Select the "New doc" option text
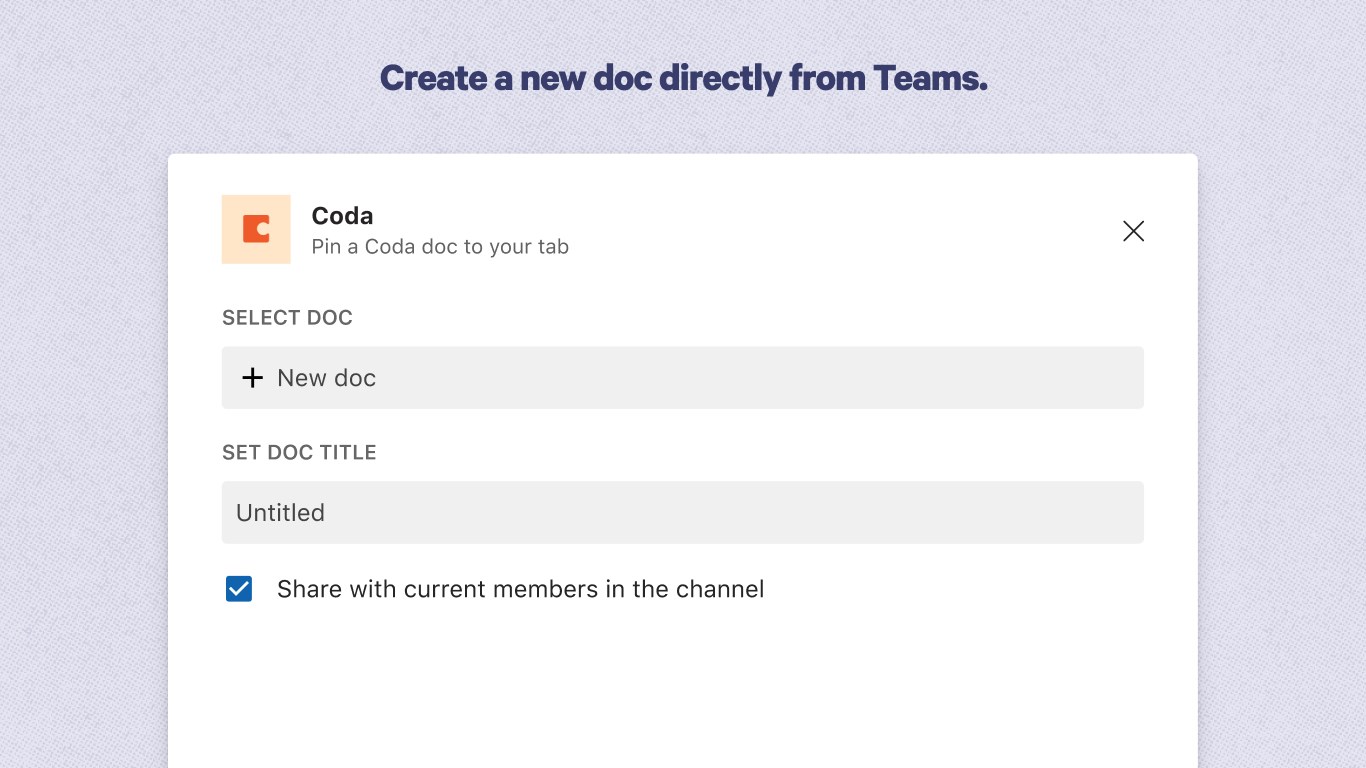The width and height of the screenshot is (1366, 768). point(326,378)
